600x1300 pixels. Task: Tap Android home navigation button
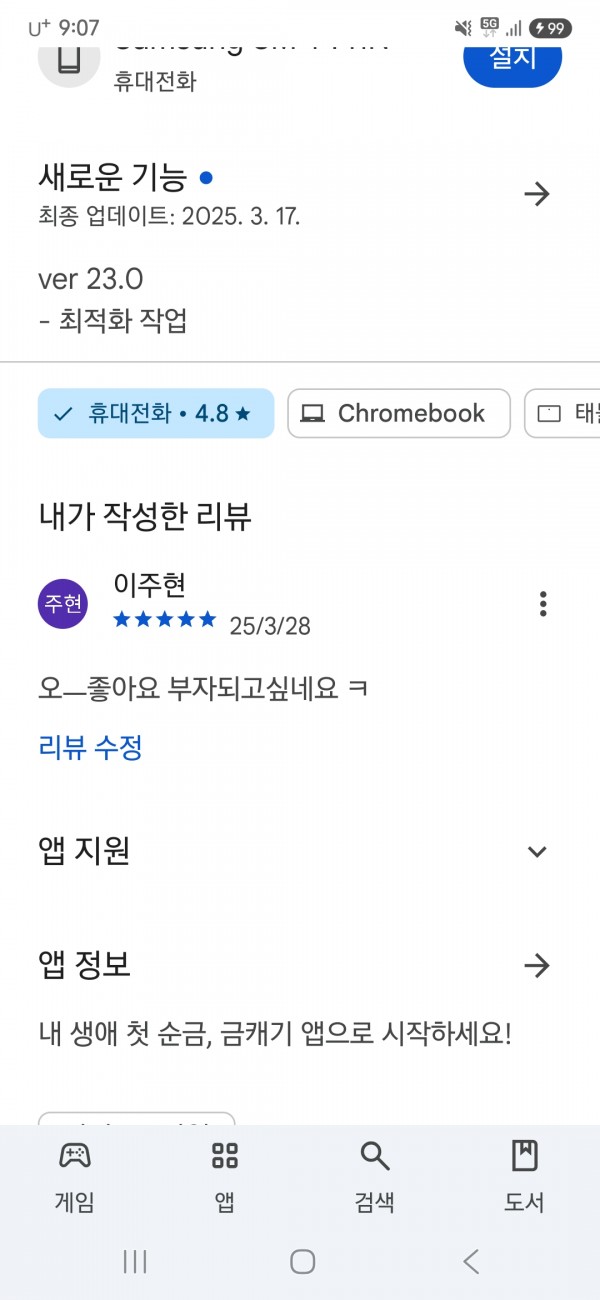click(303, 1262)
